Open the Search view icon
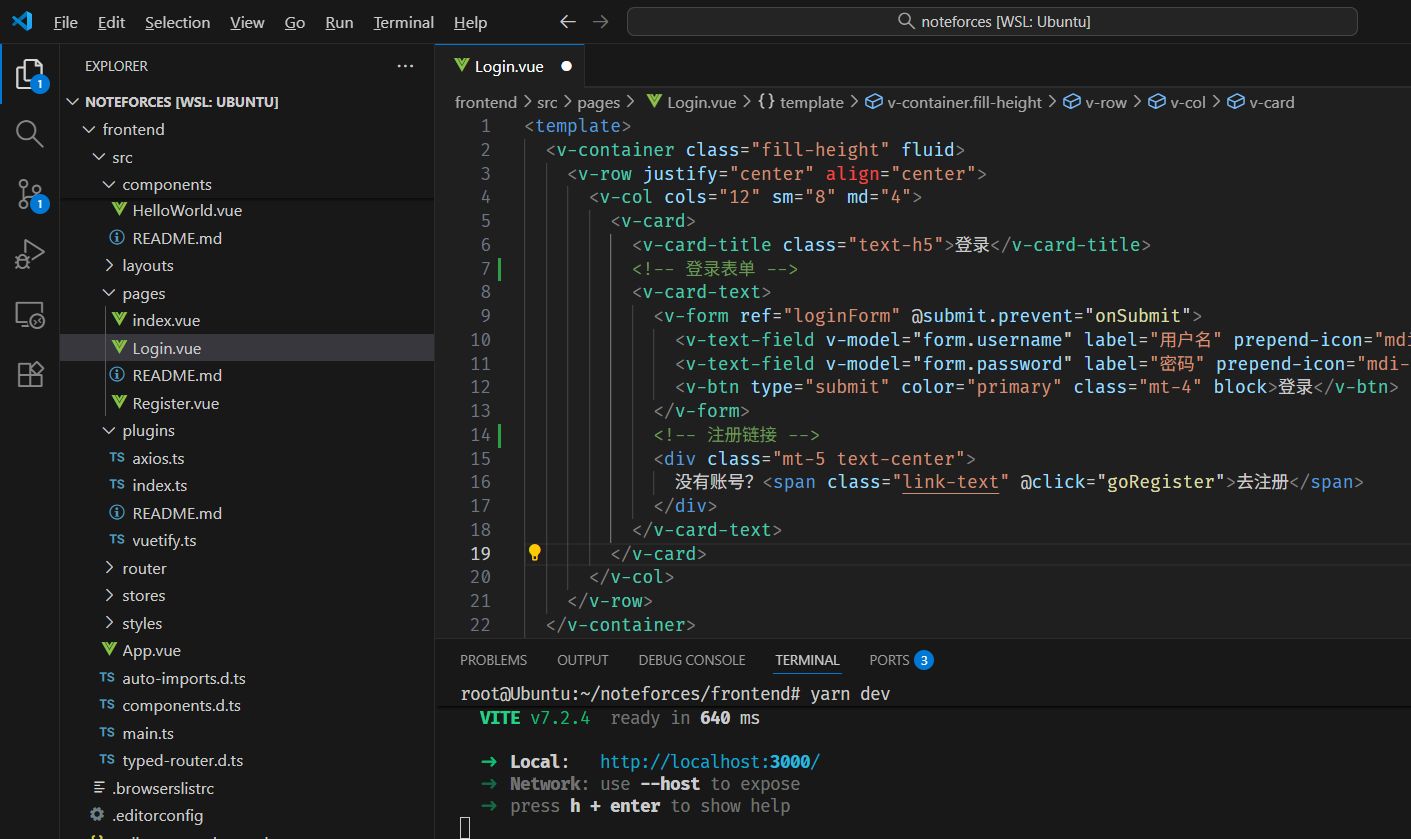This screenshot has width=1411, height=839. coord(30,134)
